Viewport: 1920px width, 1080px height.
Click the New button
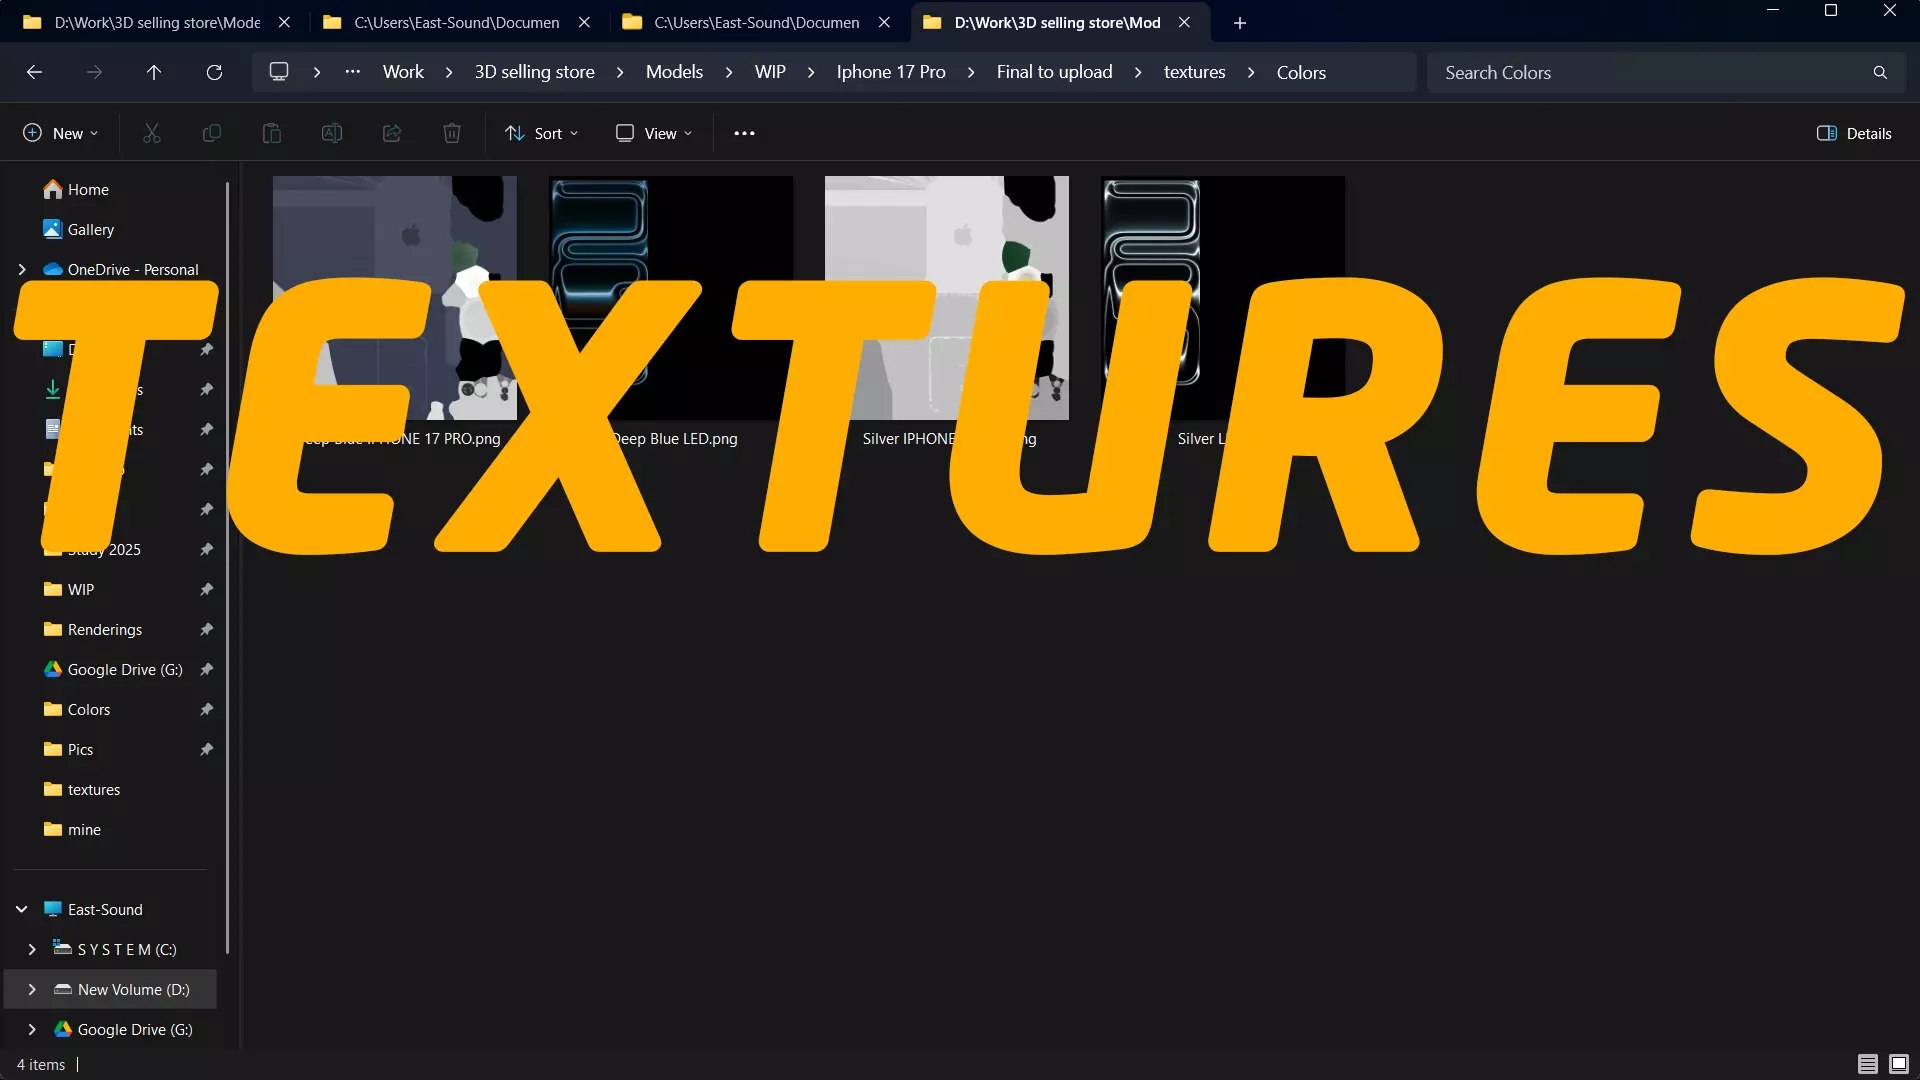pyautogui.click(x=60, y=133)
